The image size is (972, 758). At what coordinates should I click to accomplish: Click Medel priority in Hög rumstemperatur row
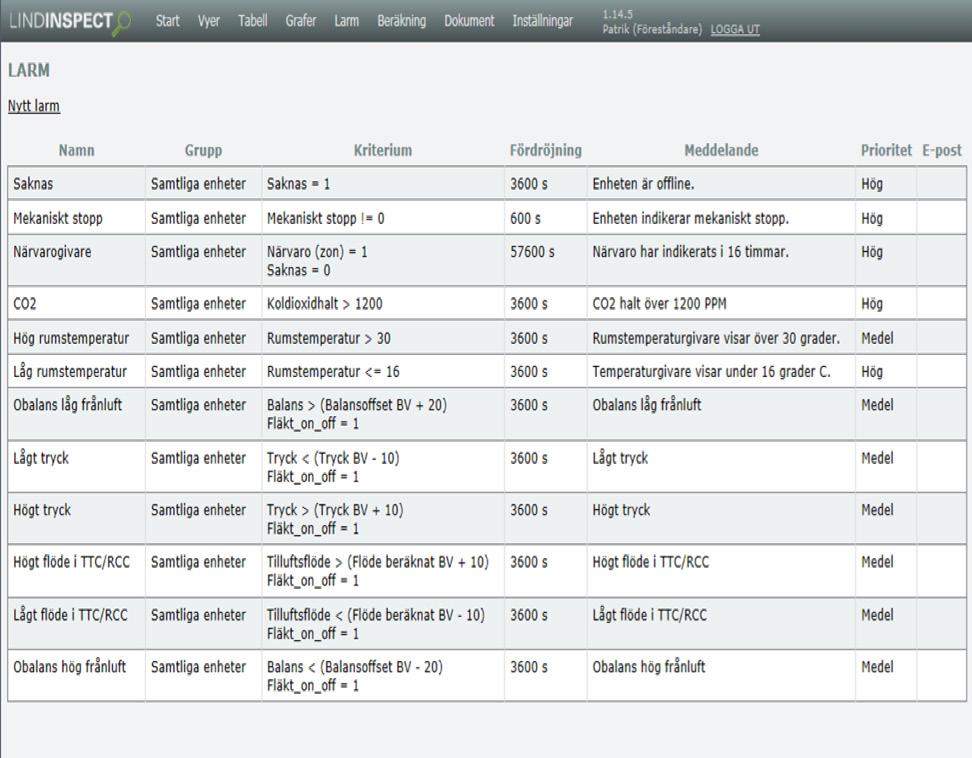pos(877,338)
